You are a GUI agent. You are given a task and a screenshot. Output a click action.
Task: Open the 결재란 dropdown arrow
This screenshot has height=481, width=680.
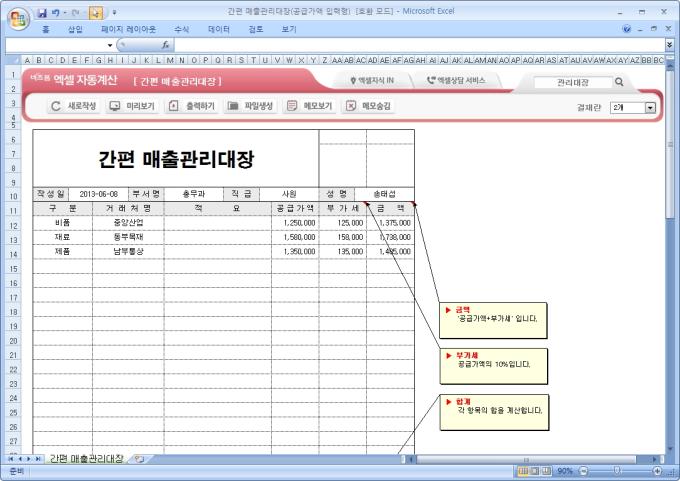(x=650, y=108)
